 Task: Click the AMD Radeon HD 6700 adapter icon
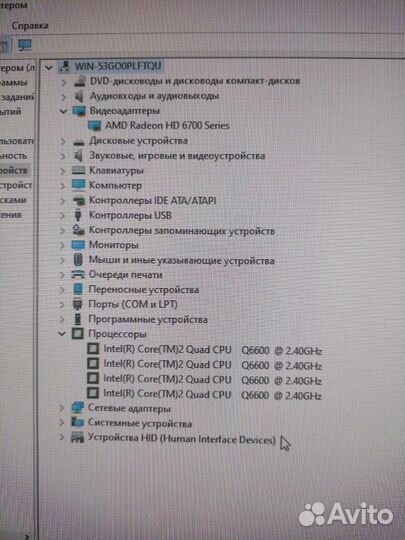click(x=95, y=126)
